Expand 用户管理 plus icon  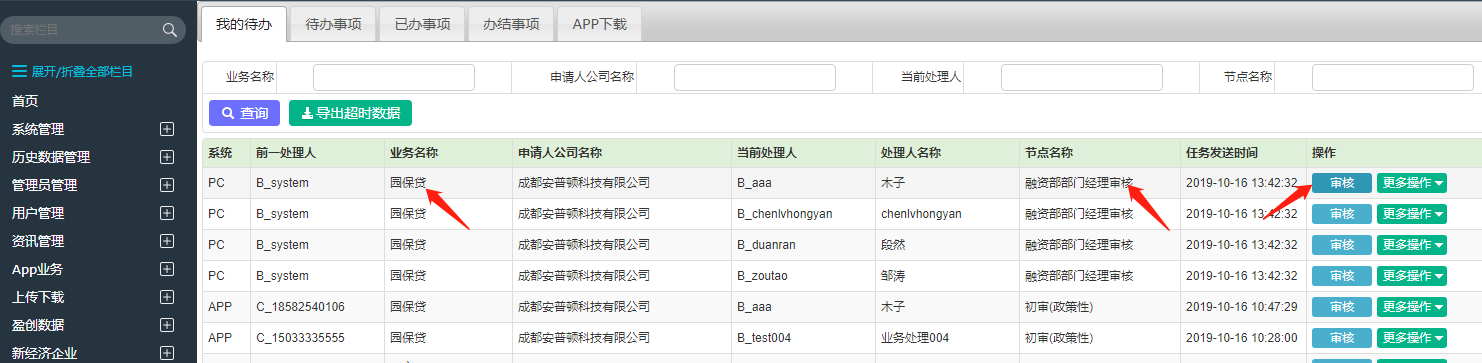(x=167, y=213)
